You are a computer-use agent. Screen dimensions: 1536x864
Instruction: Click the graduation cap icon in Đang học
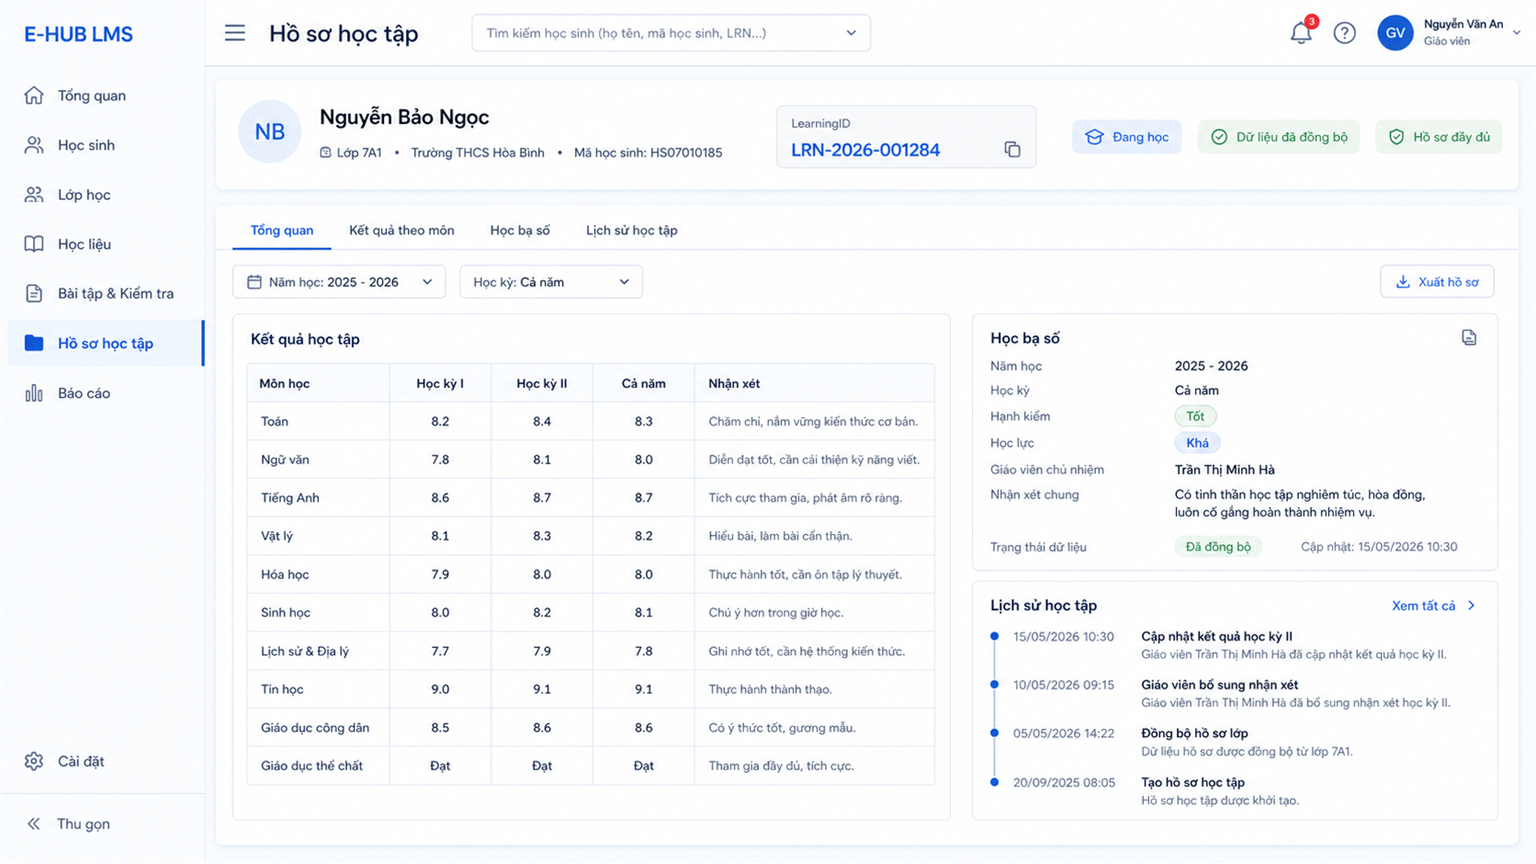[x=1094, y=137]
